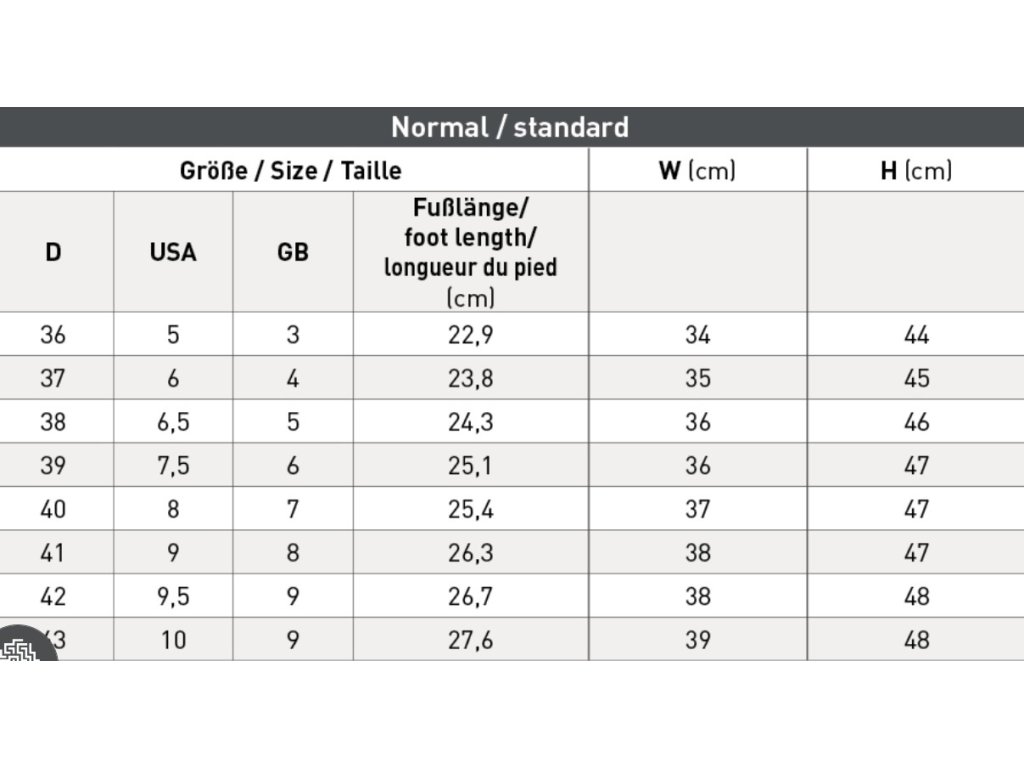The width and height of the screenshot is (1024, 768).
Task: Click H value 44 cell
Action: pos(916,335)
